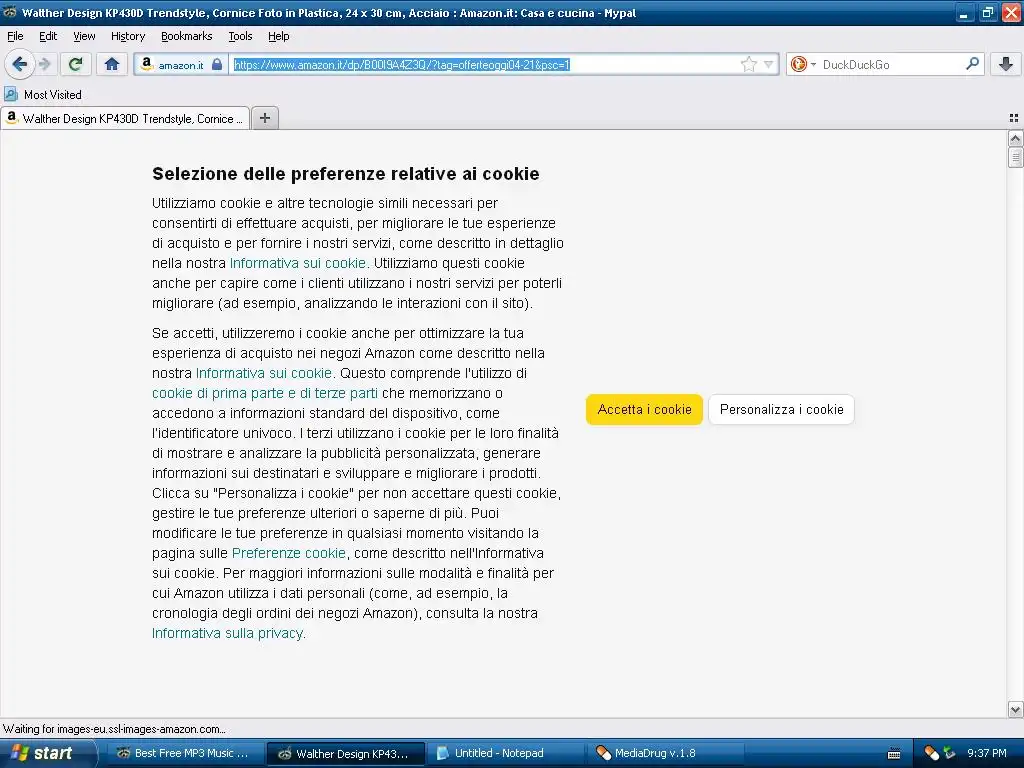Click the scrollbar down arrow

[1015, 709]
